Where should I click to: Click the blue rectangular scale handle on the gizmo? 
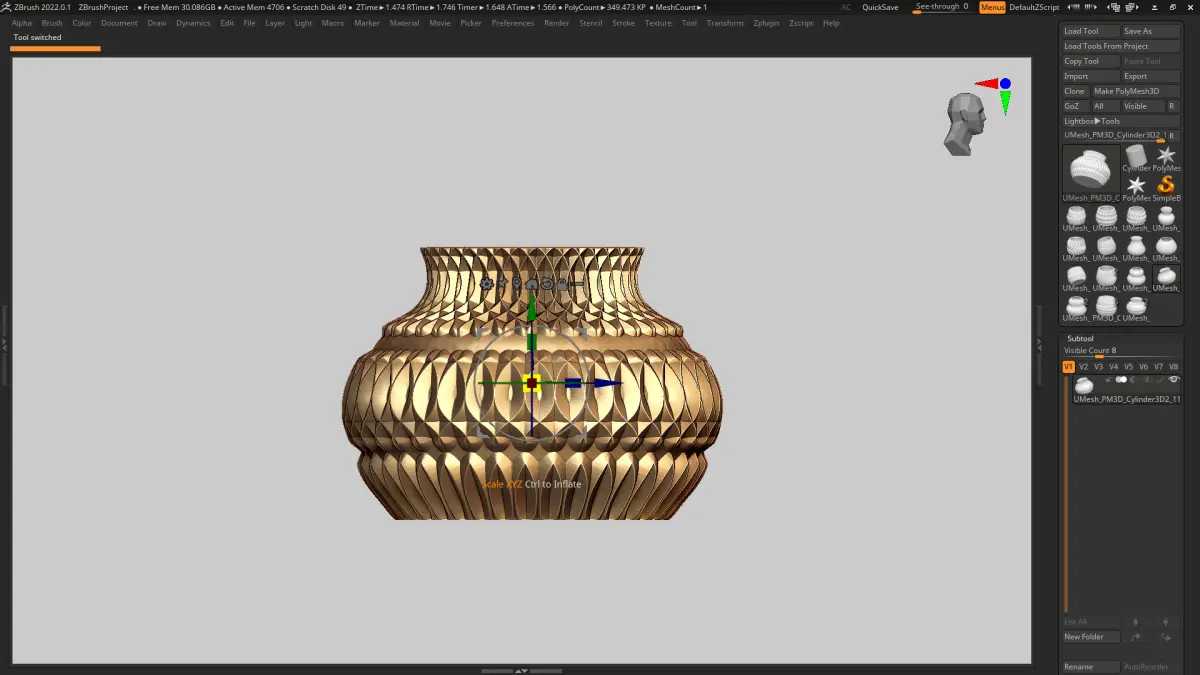573,383
